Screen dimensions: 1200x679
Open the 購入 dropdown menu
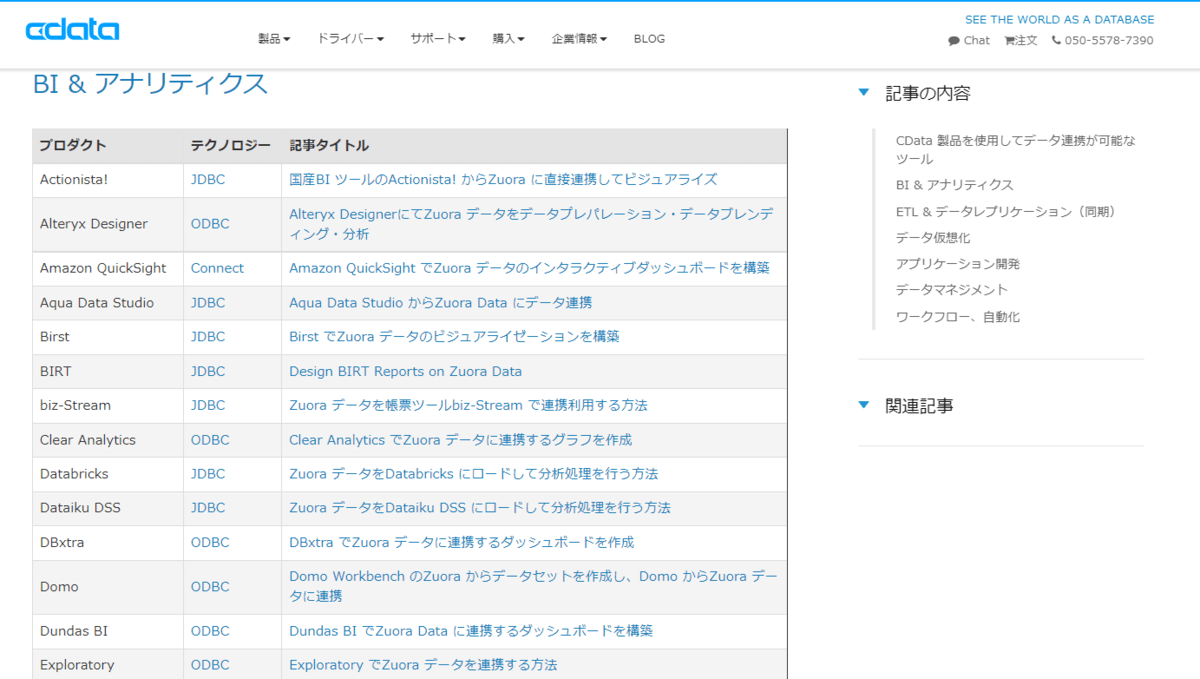(509, 39)
